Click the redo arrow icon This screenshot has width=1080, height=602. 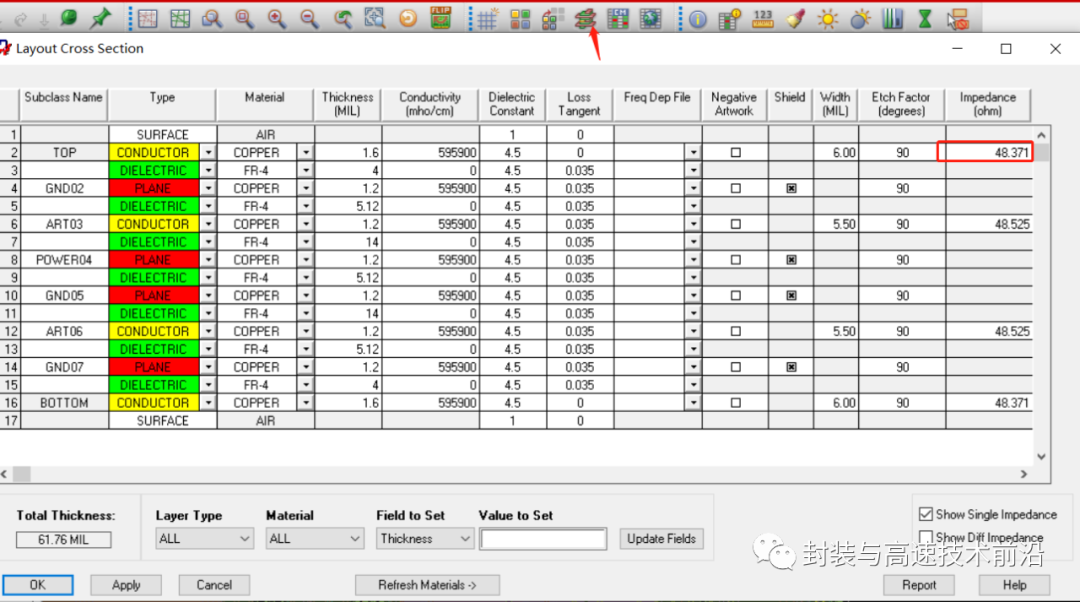pyautogui.click(x=21, y=19)
